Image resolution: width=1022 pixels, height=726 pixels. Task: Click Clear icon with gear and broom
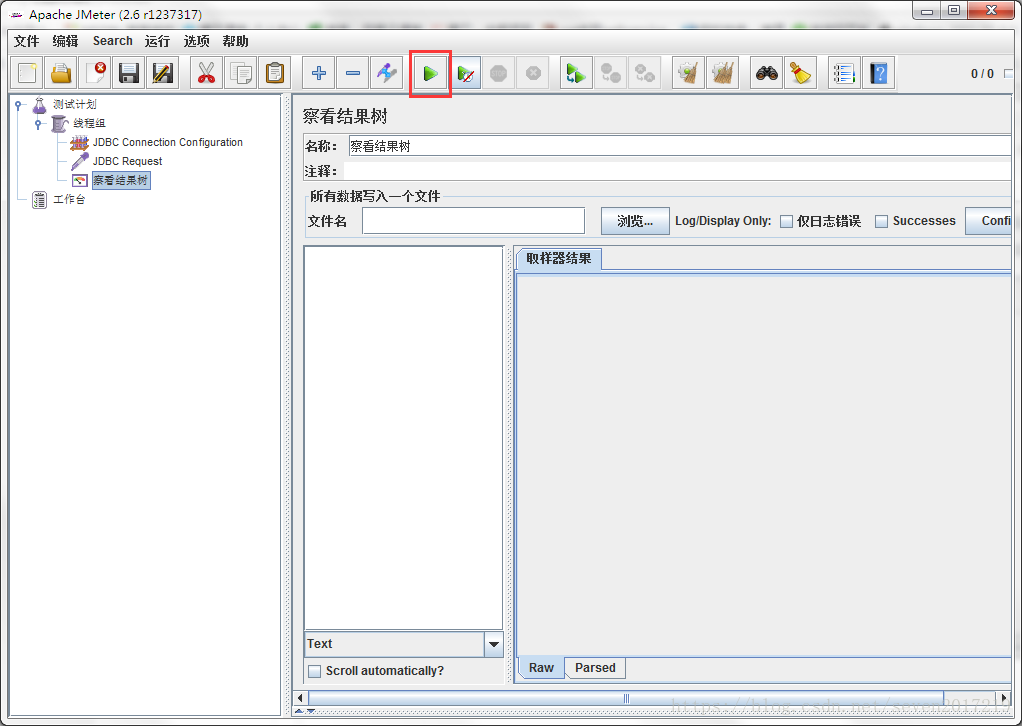click(688, 73)
